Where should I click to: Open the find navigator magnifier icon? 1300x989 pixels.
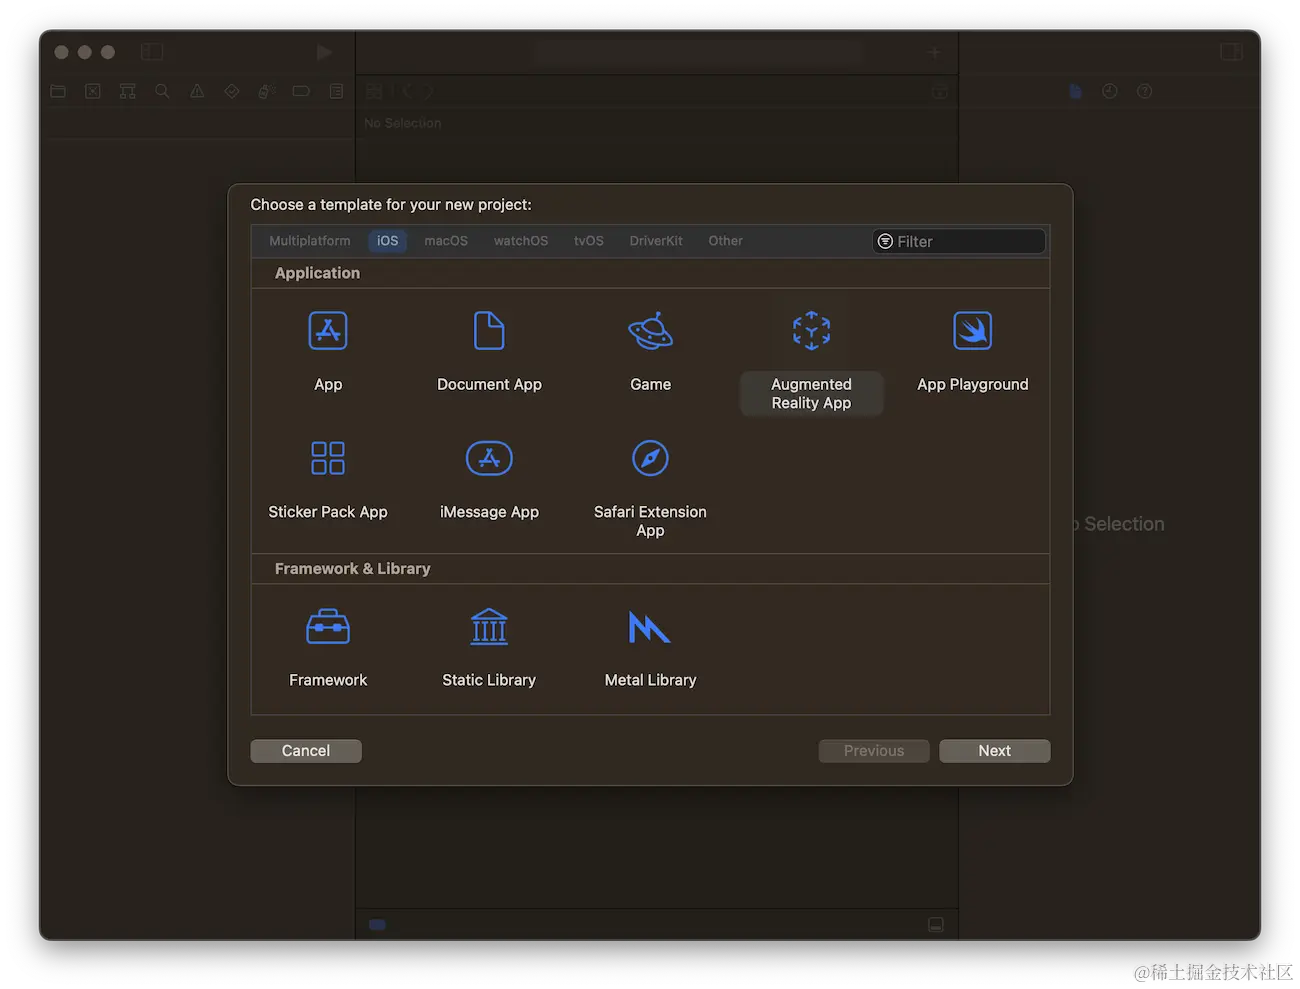162,91
